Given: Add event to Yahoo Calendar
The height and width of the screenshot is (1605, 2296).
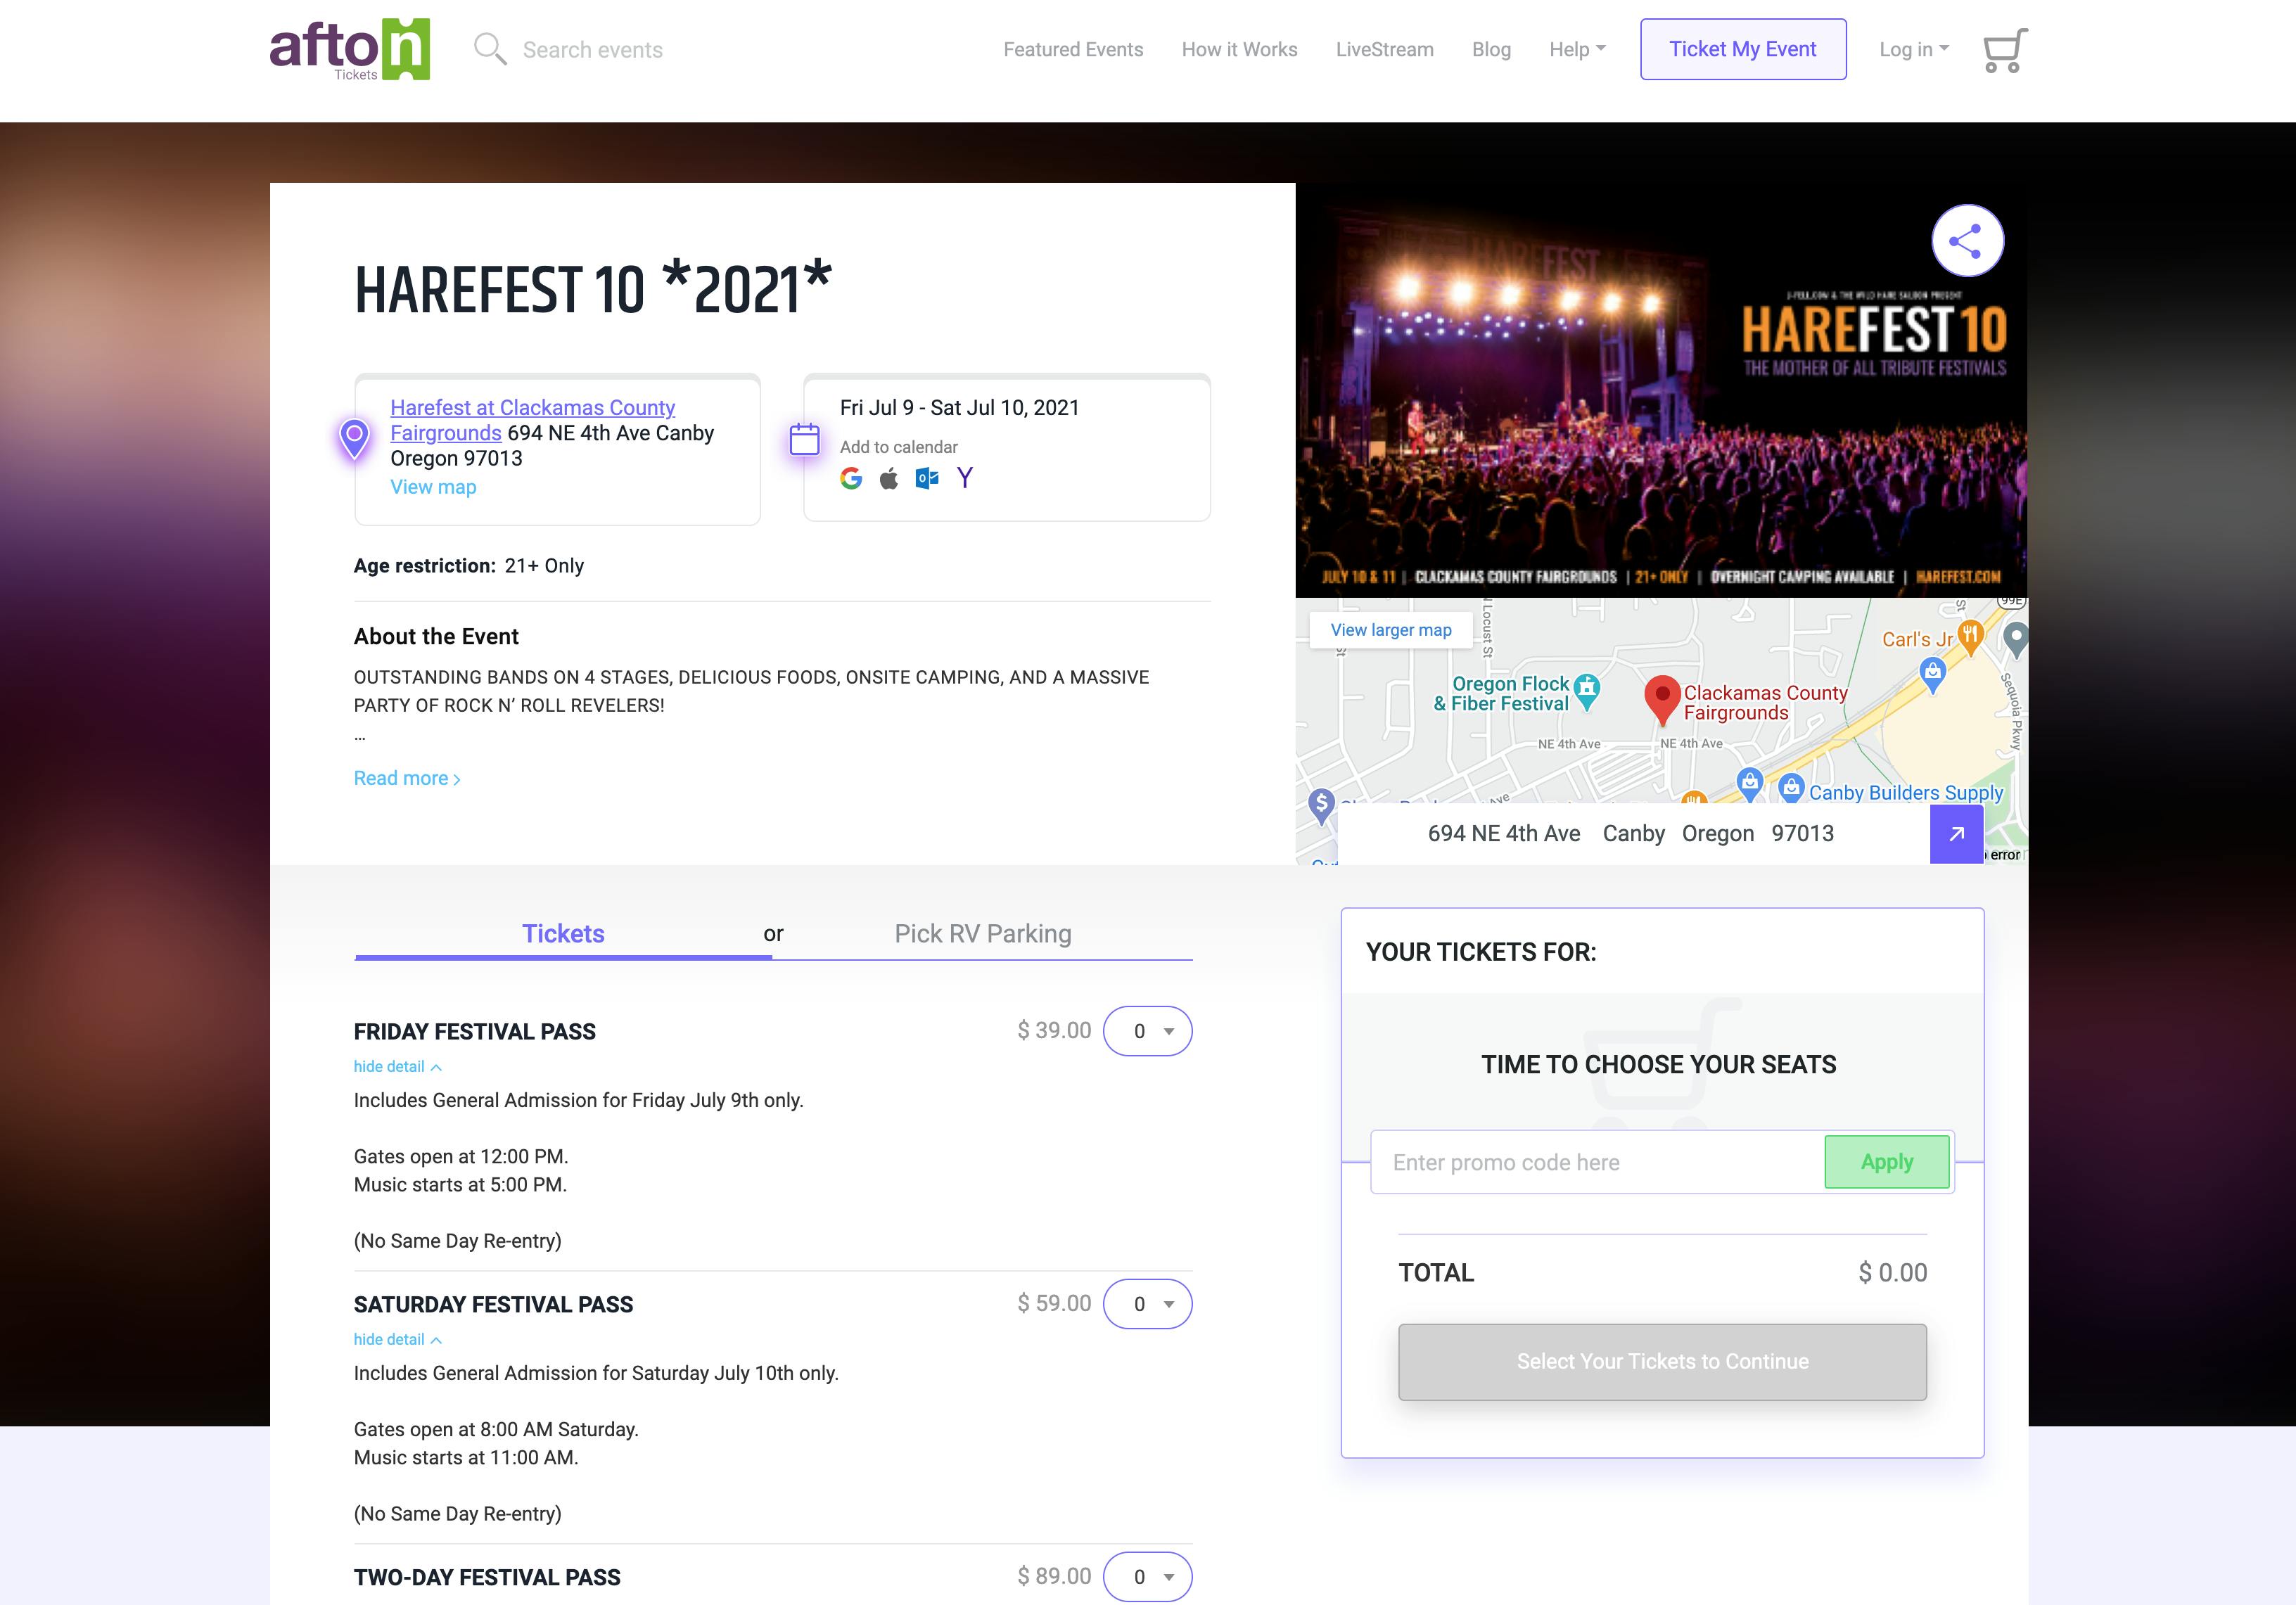Looking at the screenshot, I should (964, 479).
